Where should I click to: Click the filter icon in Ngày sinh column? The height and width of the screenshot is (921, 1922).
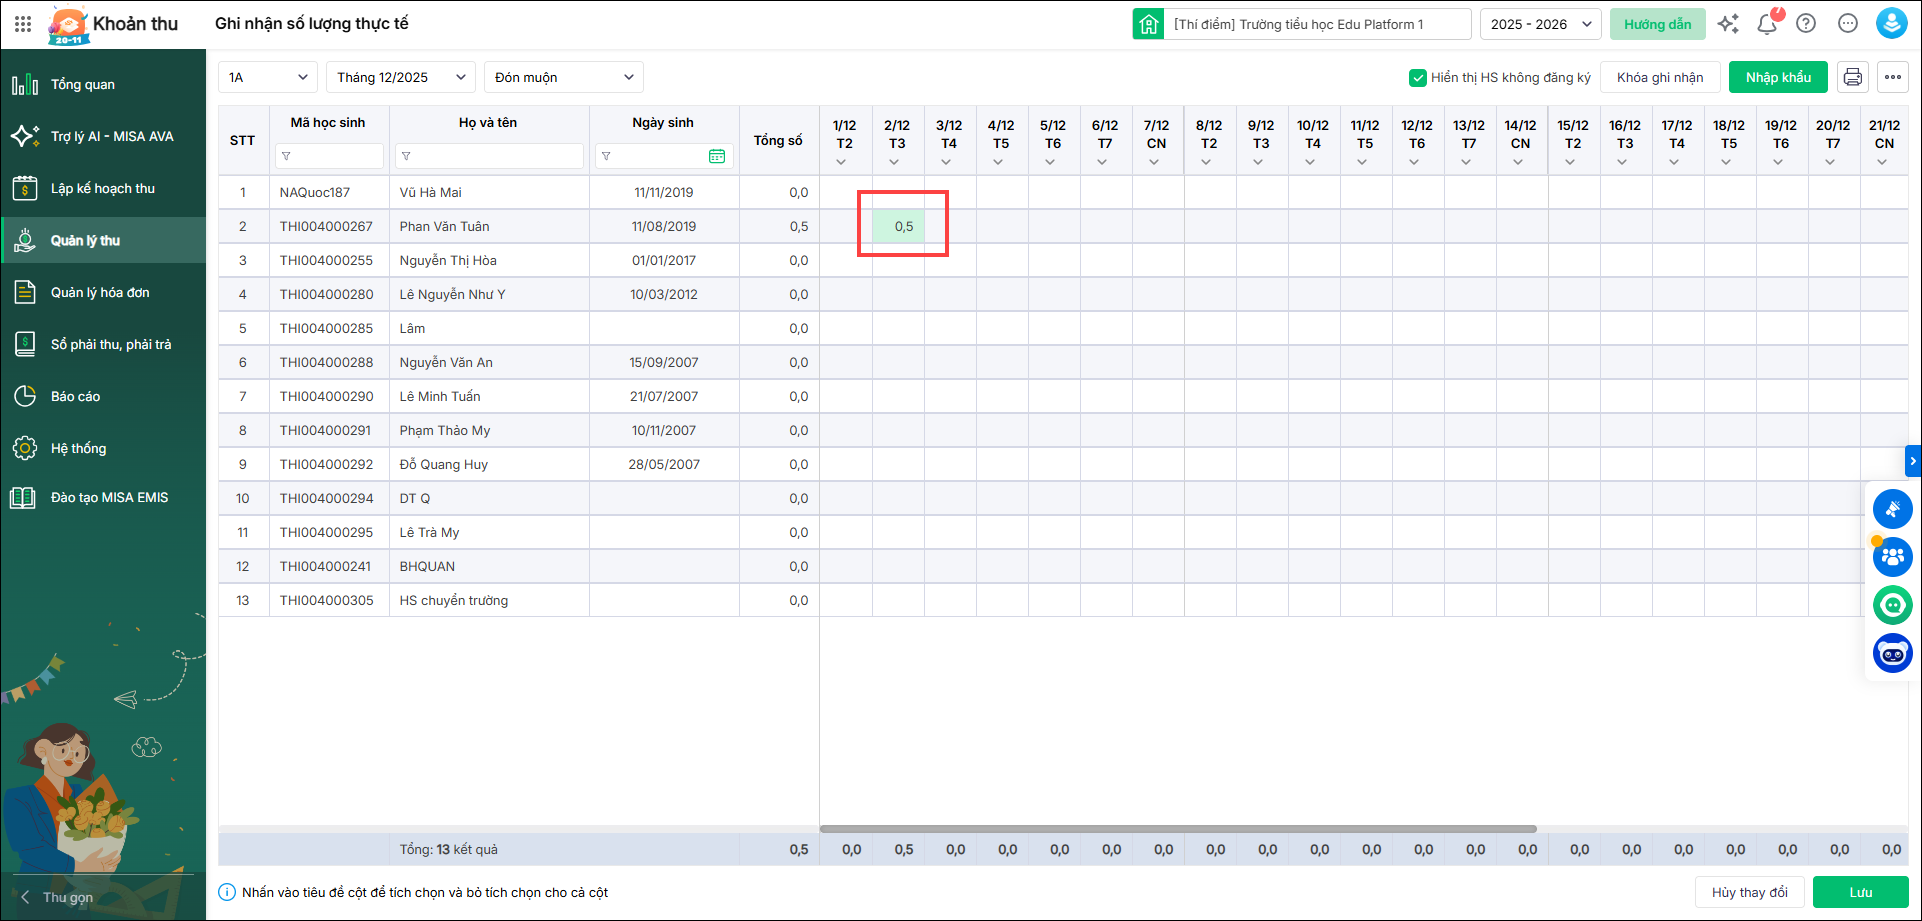click(x=606, y=156)
